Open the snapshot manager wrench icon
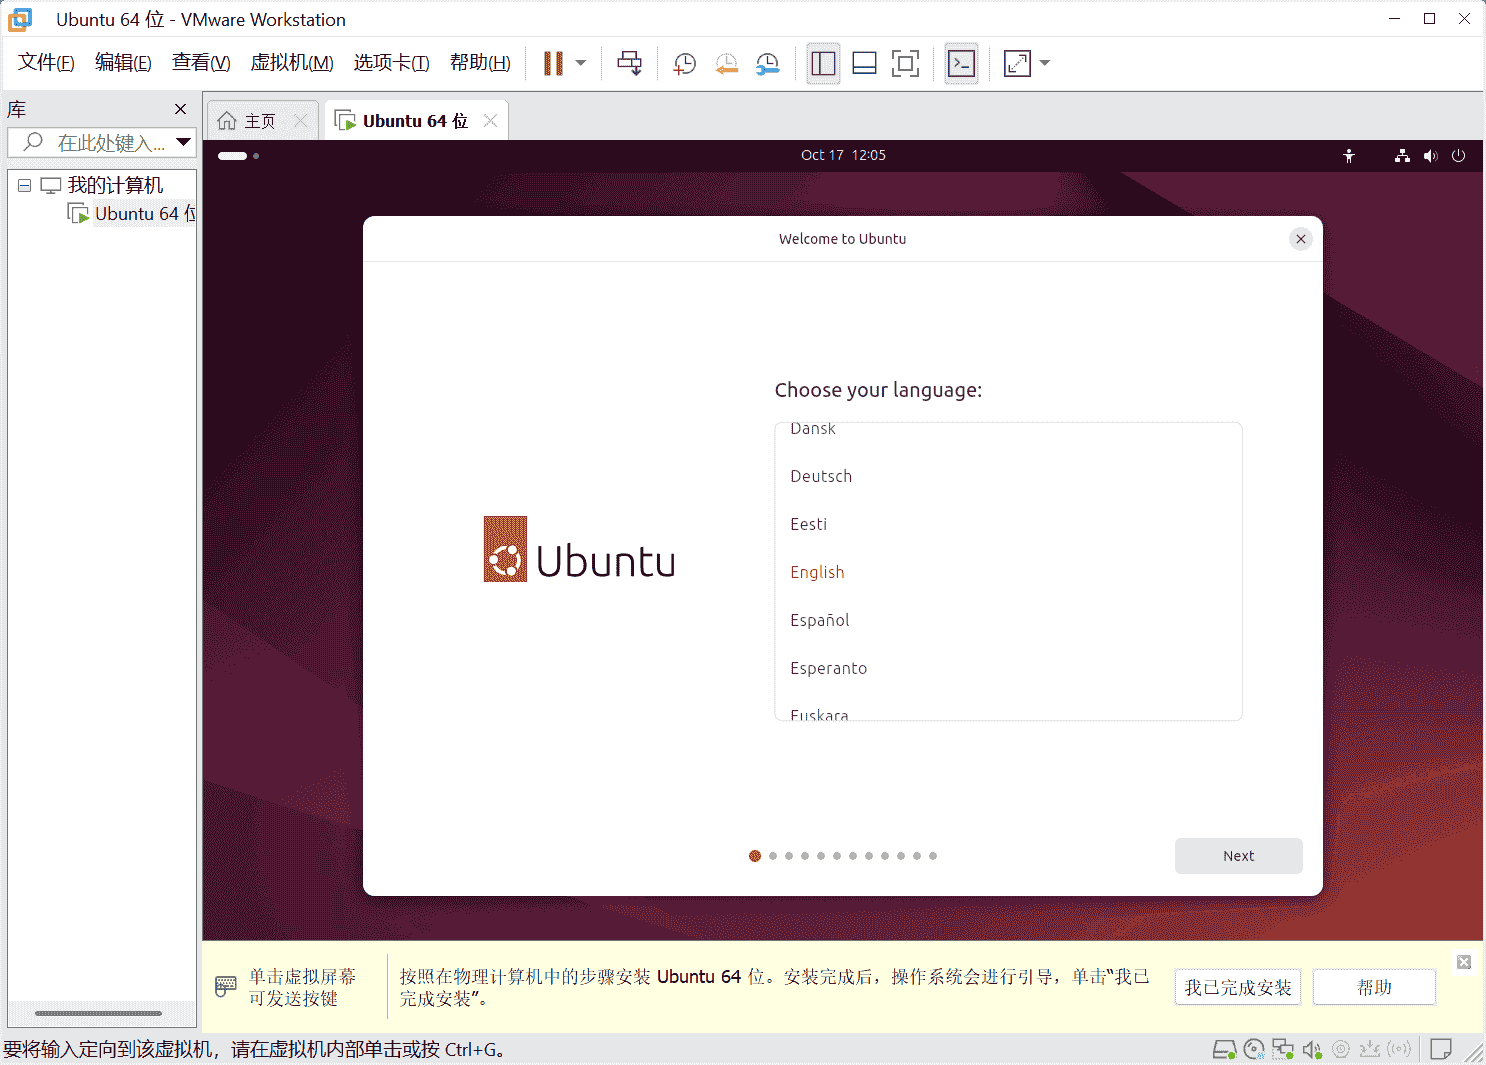The height and width of the screenshot is (1065, 1486). [x=768, y=64]
